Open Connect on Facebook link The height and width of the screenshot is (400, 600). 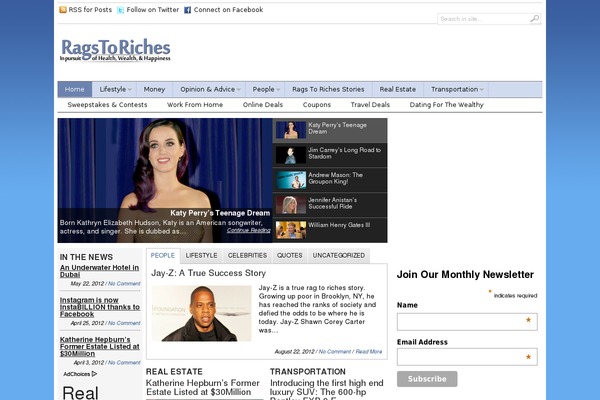coord(228,10)
